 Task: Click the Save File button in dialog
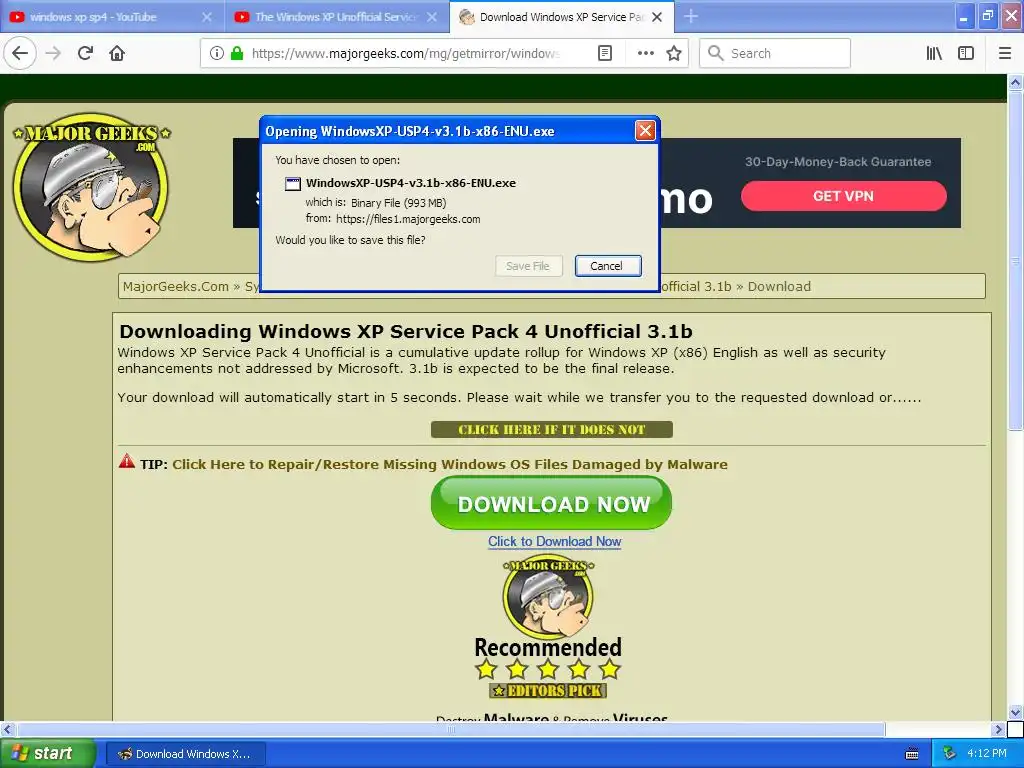pyautogui.click(x=528, y=266)
